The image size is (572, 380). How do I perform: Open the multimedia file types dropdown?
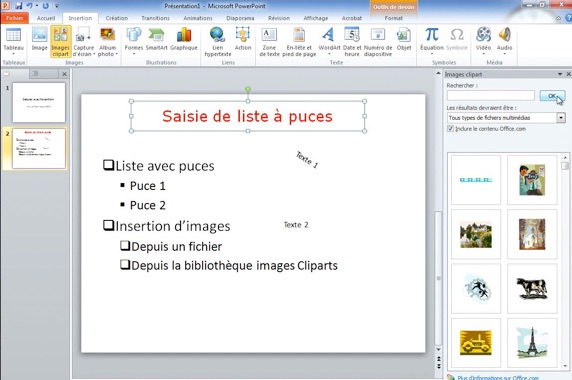[561, 117]
